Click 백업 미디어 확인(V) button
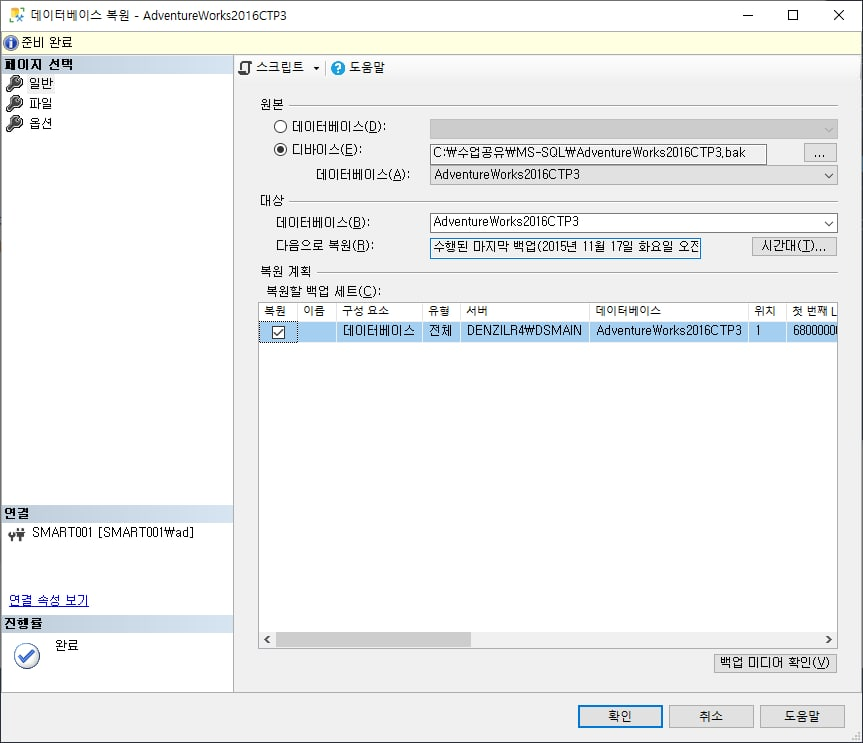The width and height of the screenshot is (863, 743). coord(775,663)
